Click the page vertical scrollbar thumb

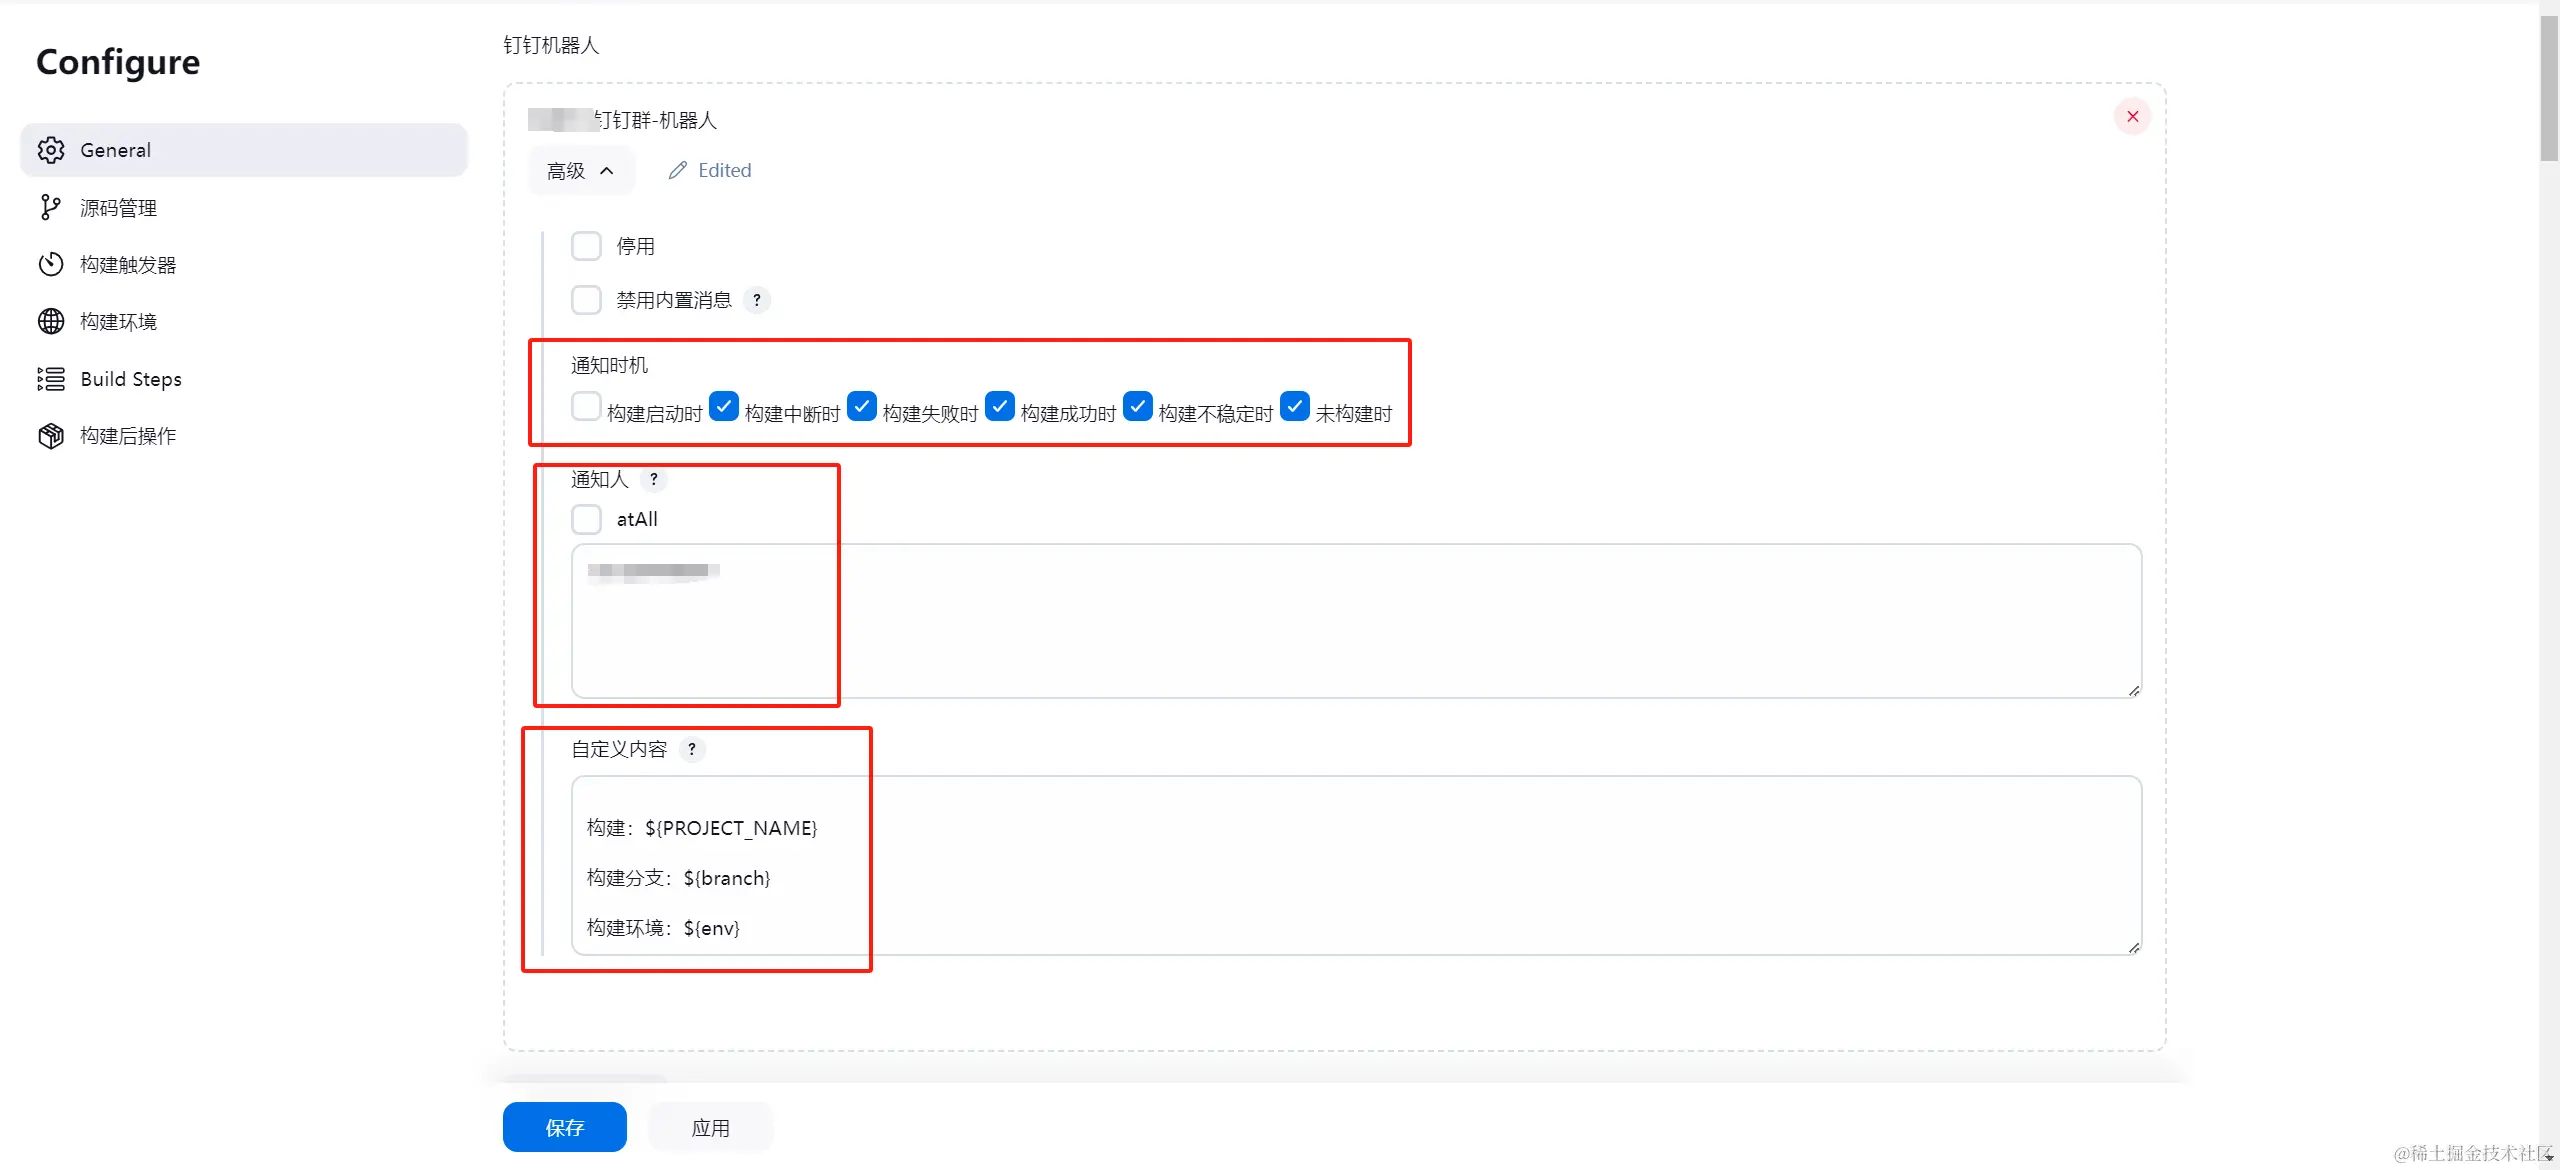pos(2549,90)
